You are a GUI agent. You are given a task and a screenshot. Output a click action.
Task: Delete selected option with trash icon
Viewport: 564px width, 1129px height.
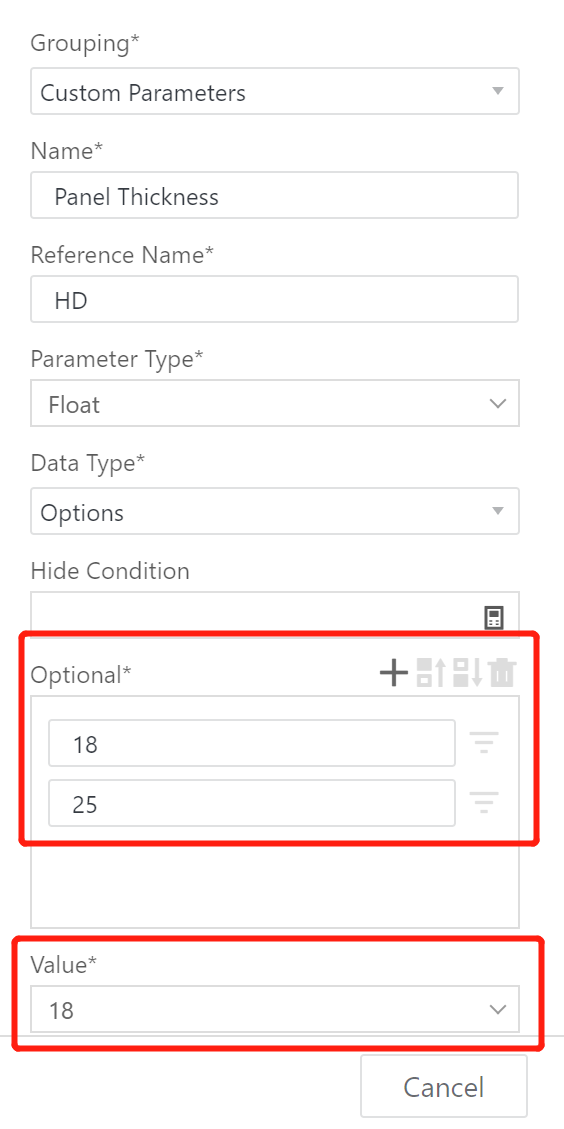pyautogui.click(x=503, y=673)
